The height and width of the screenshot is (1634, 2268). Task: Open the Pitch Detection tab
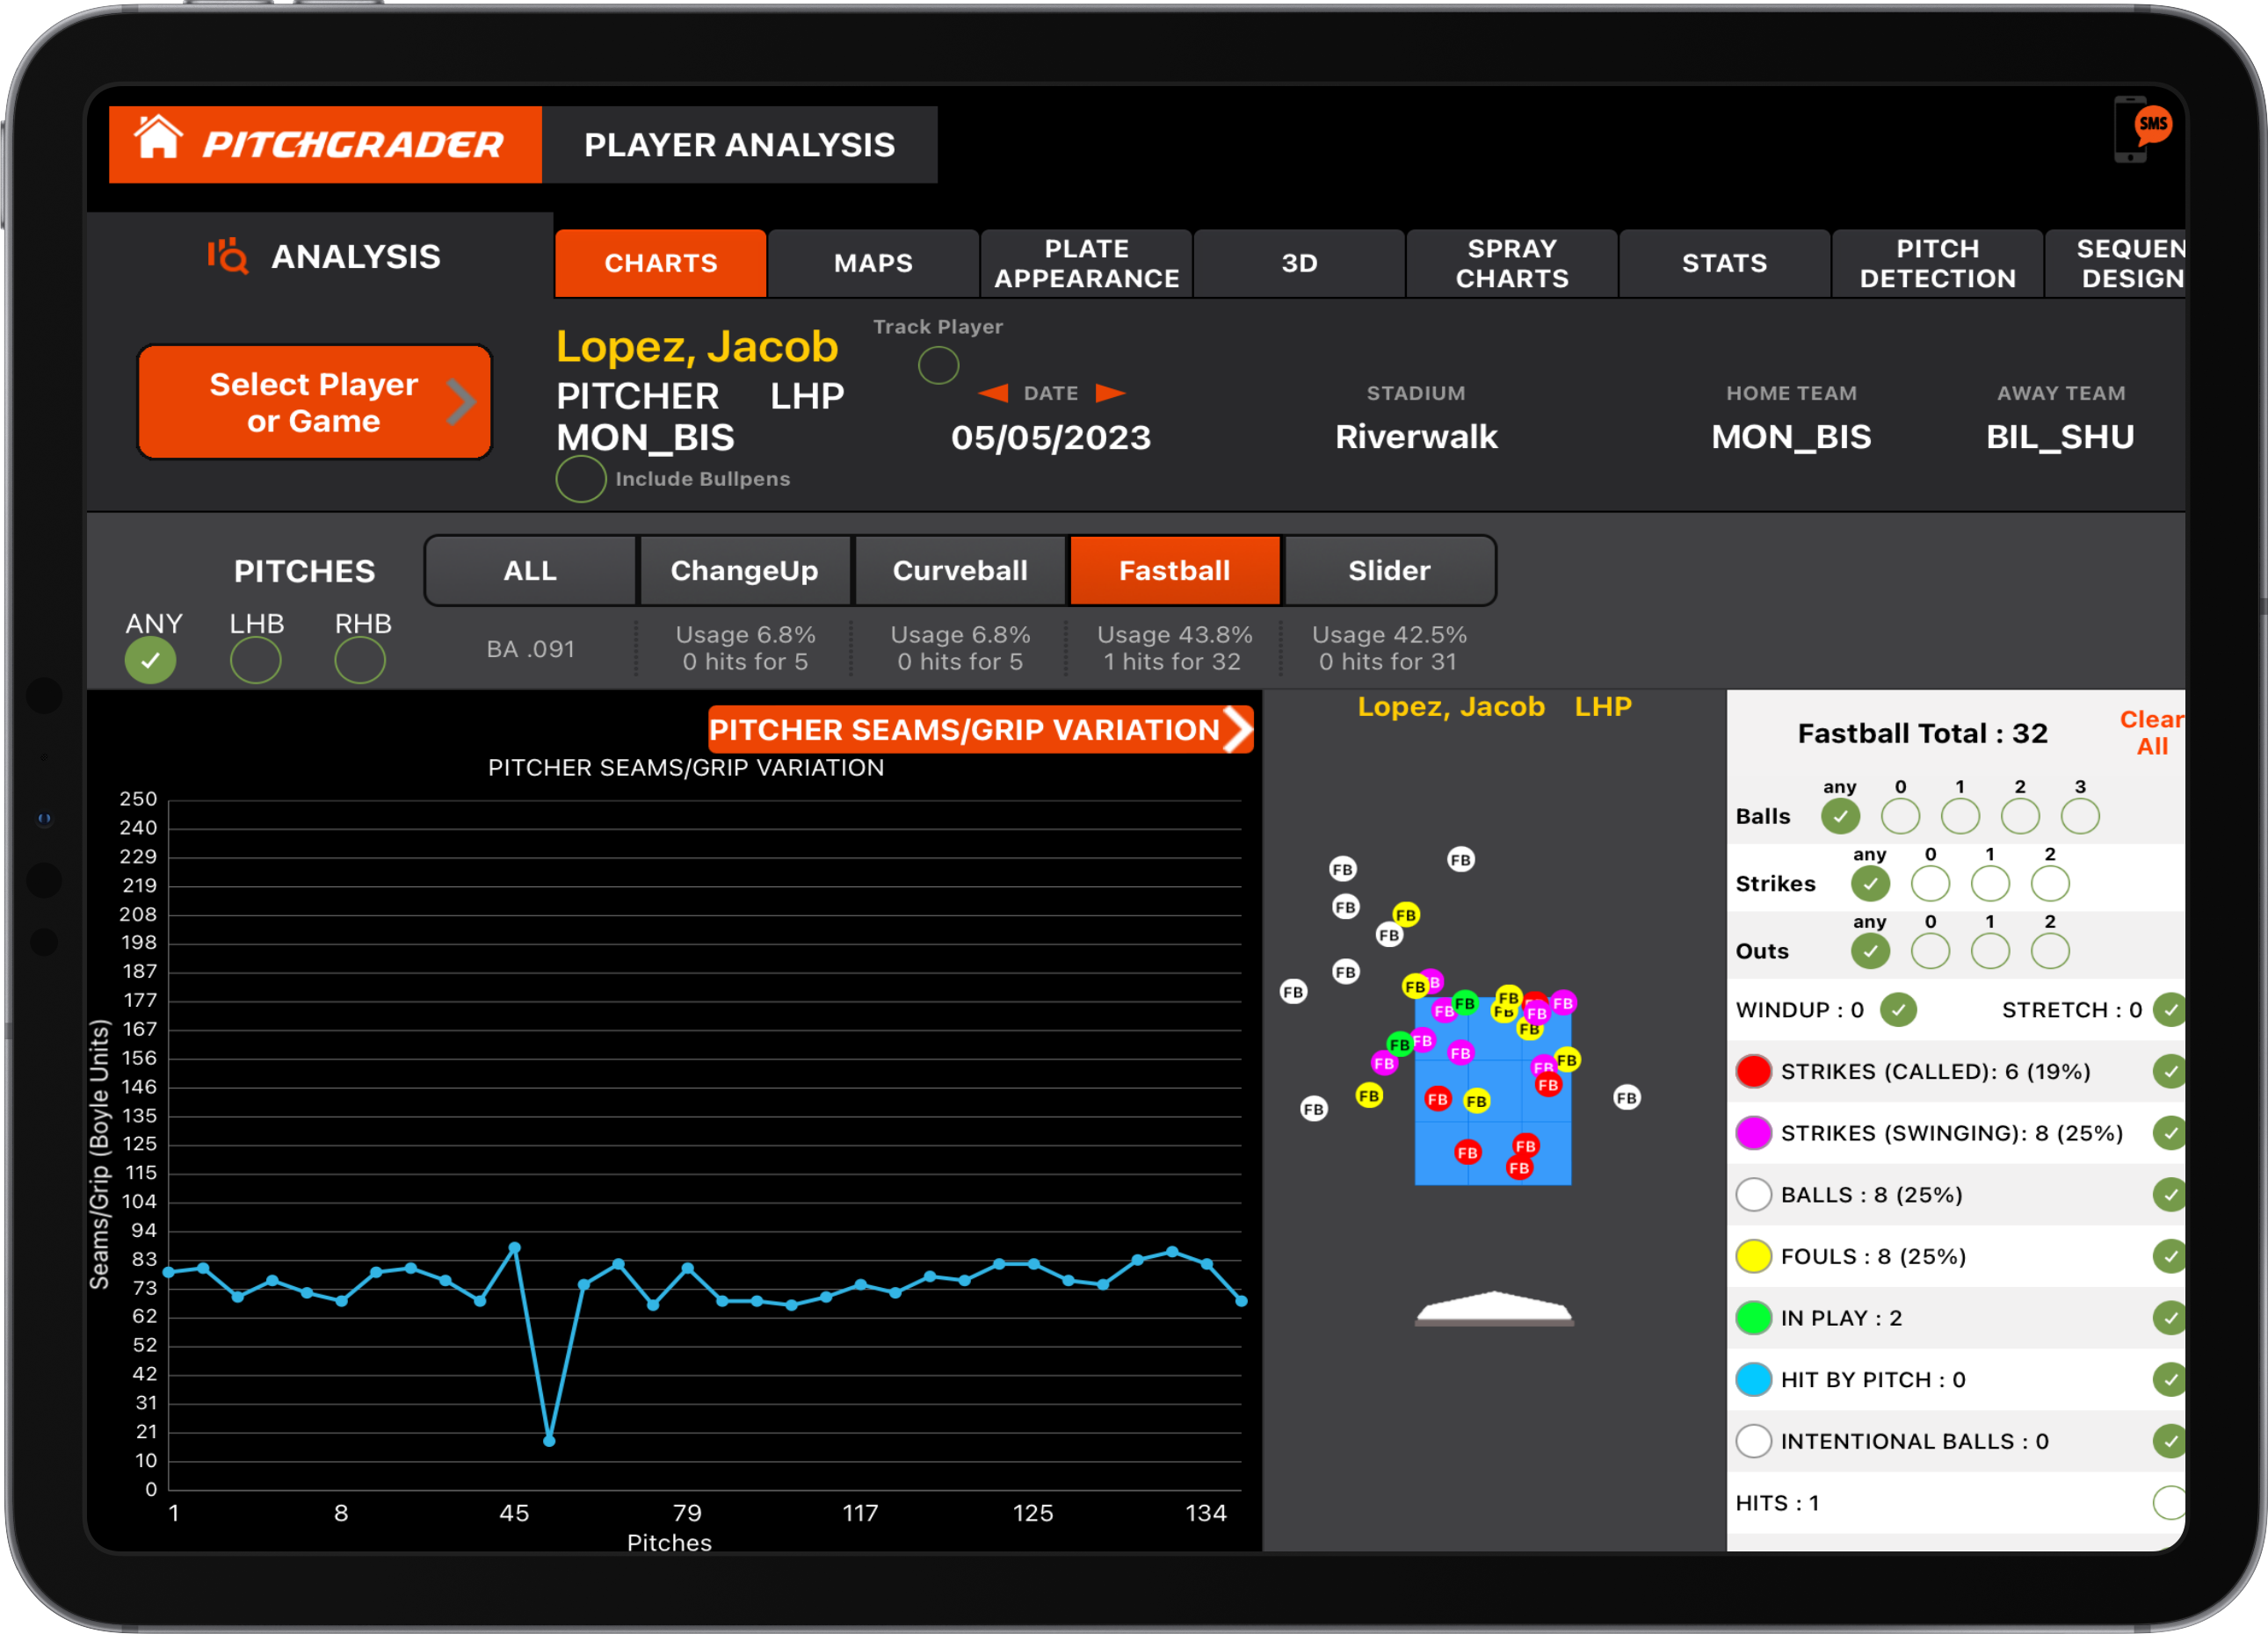pyautogui.click(x=1937, y=263)
